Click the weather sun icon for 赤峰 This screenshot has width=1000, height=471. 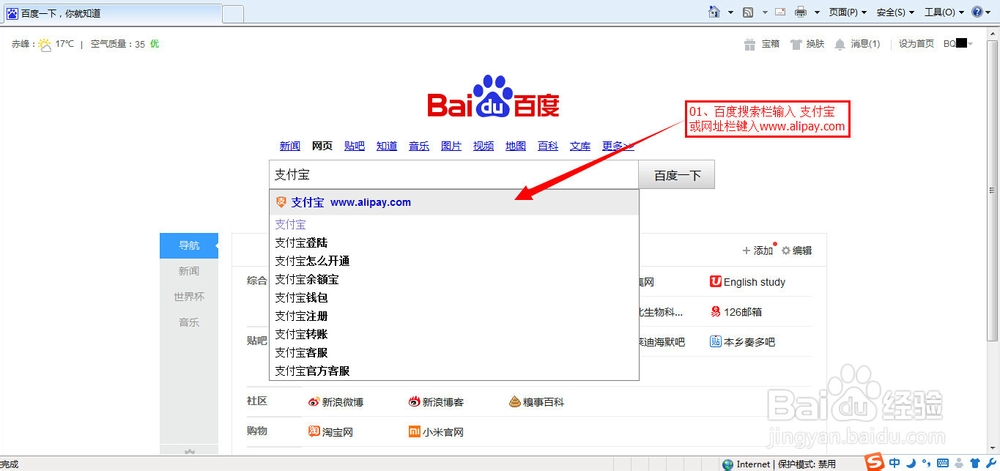point(45,45)
